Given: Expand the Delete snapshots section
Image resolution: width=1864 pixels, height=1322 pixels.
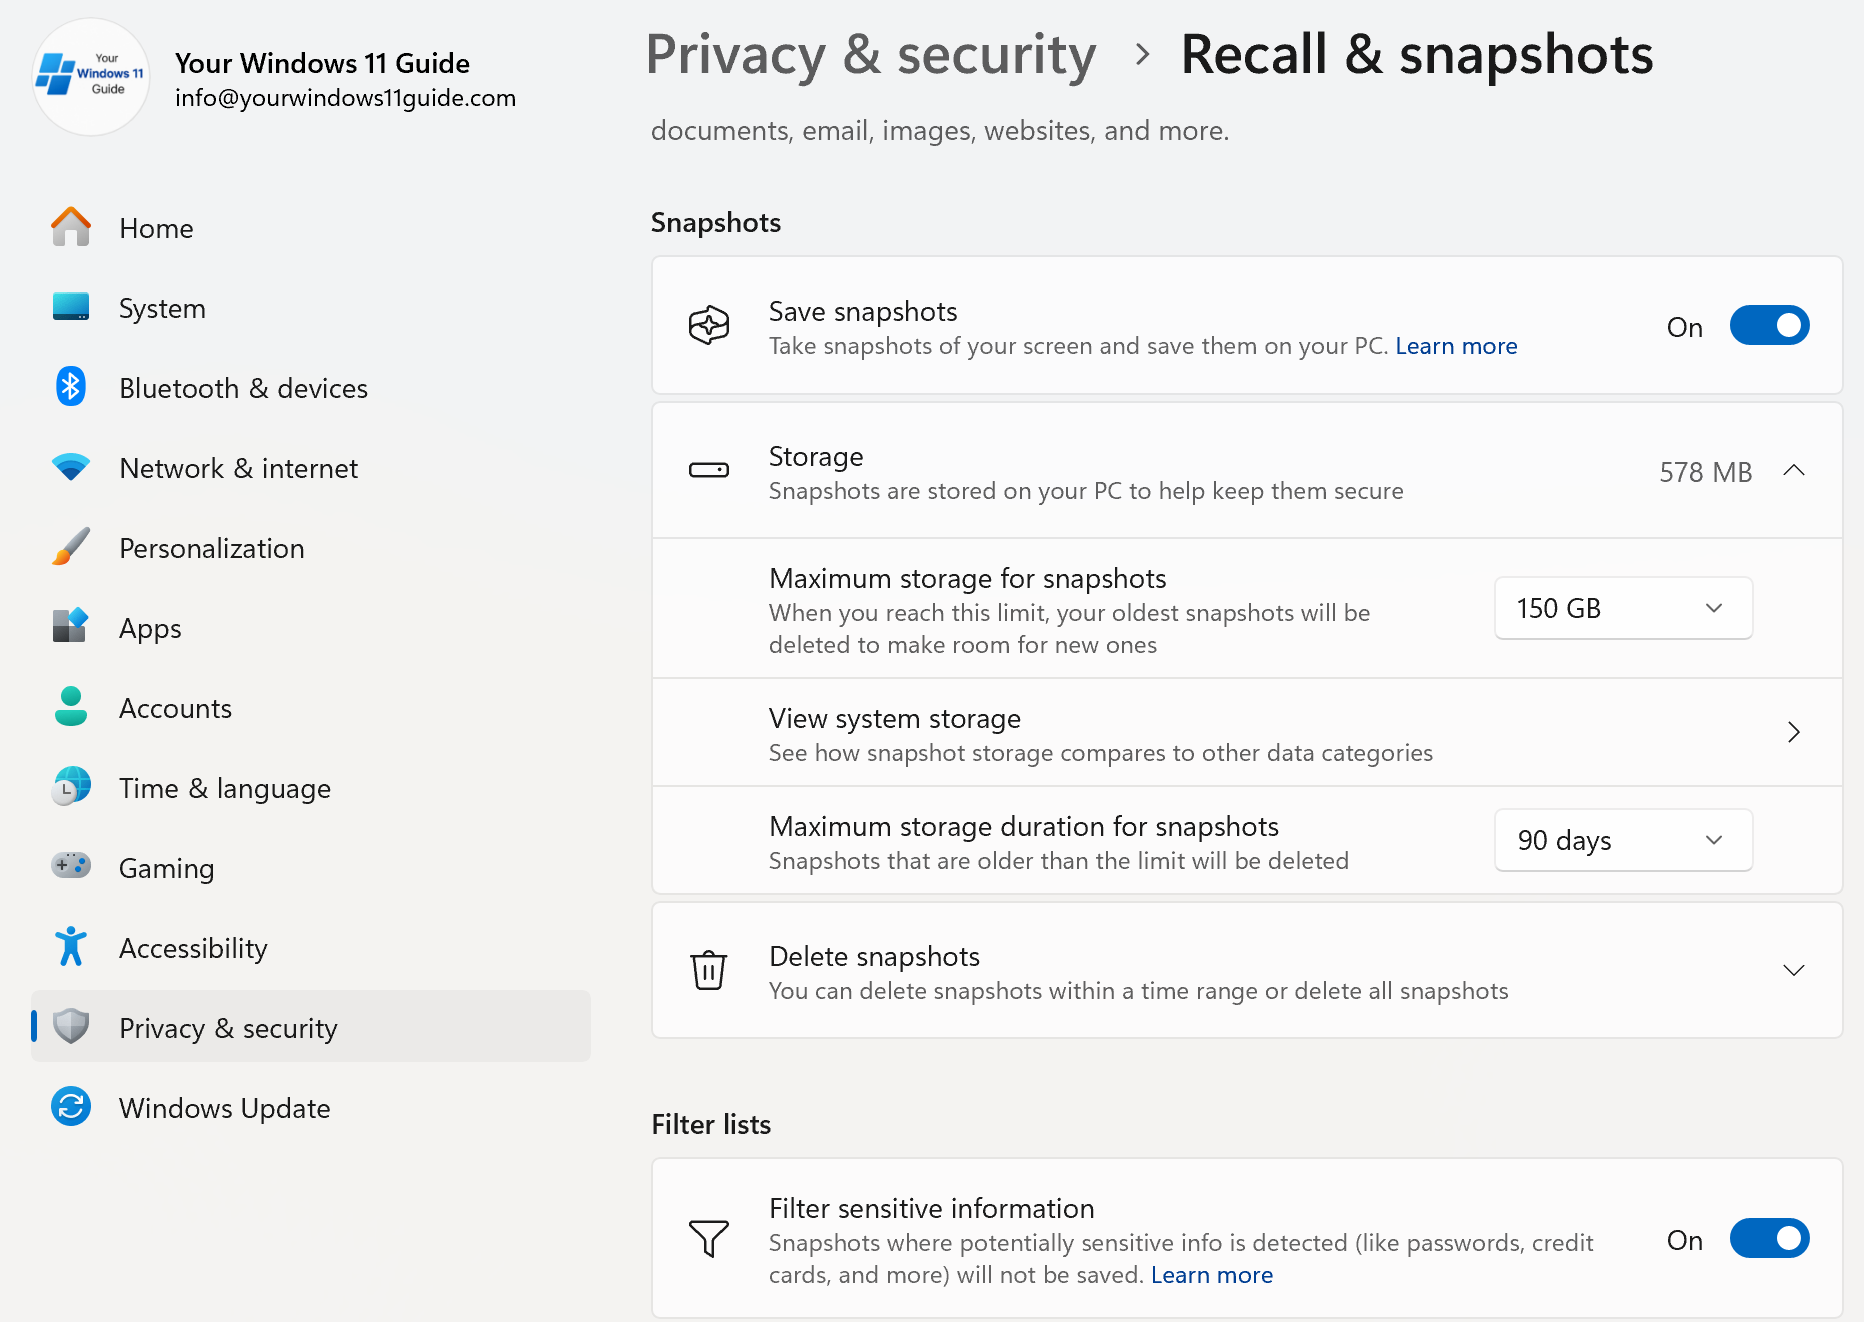Looking at the screenshot, I should coord(1793,971).
